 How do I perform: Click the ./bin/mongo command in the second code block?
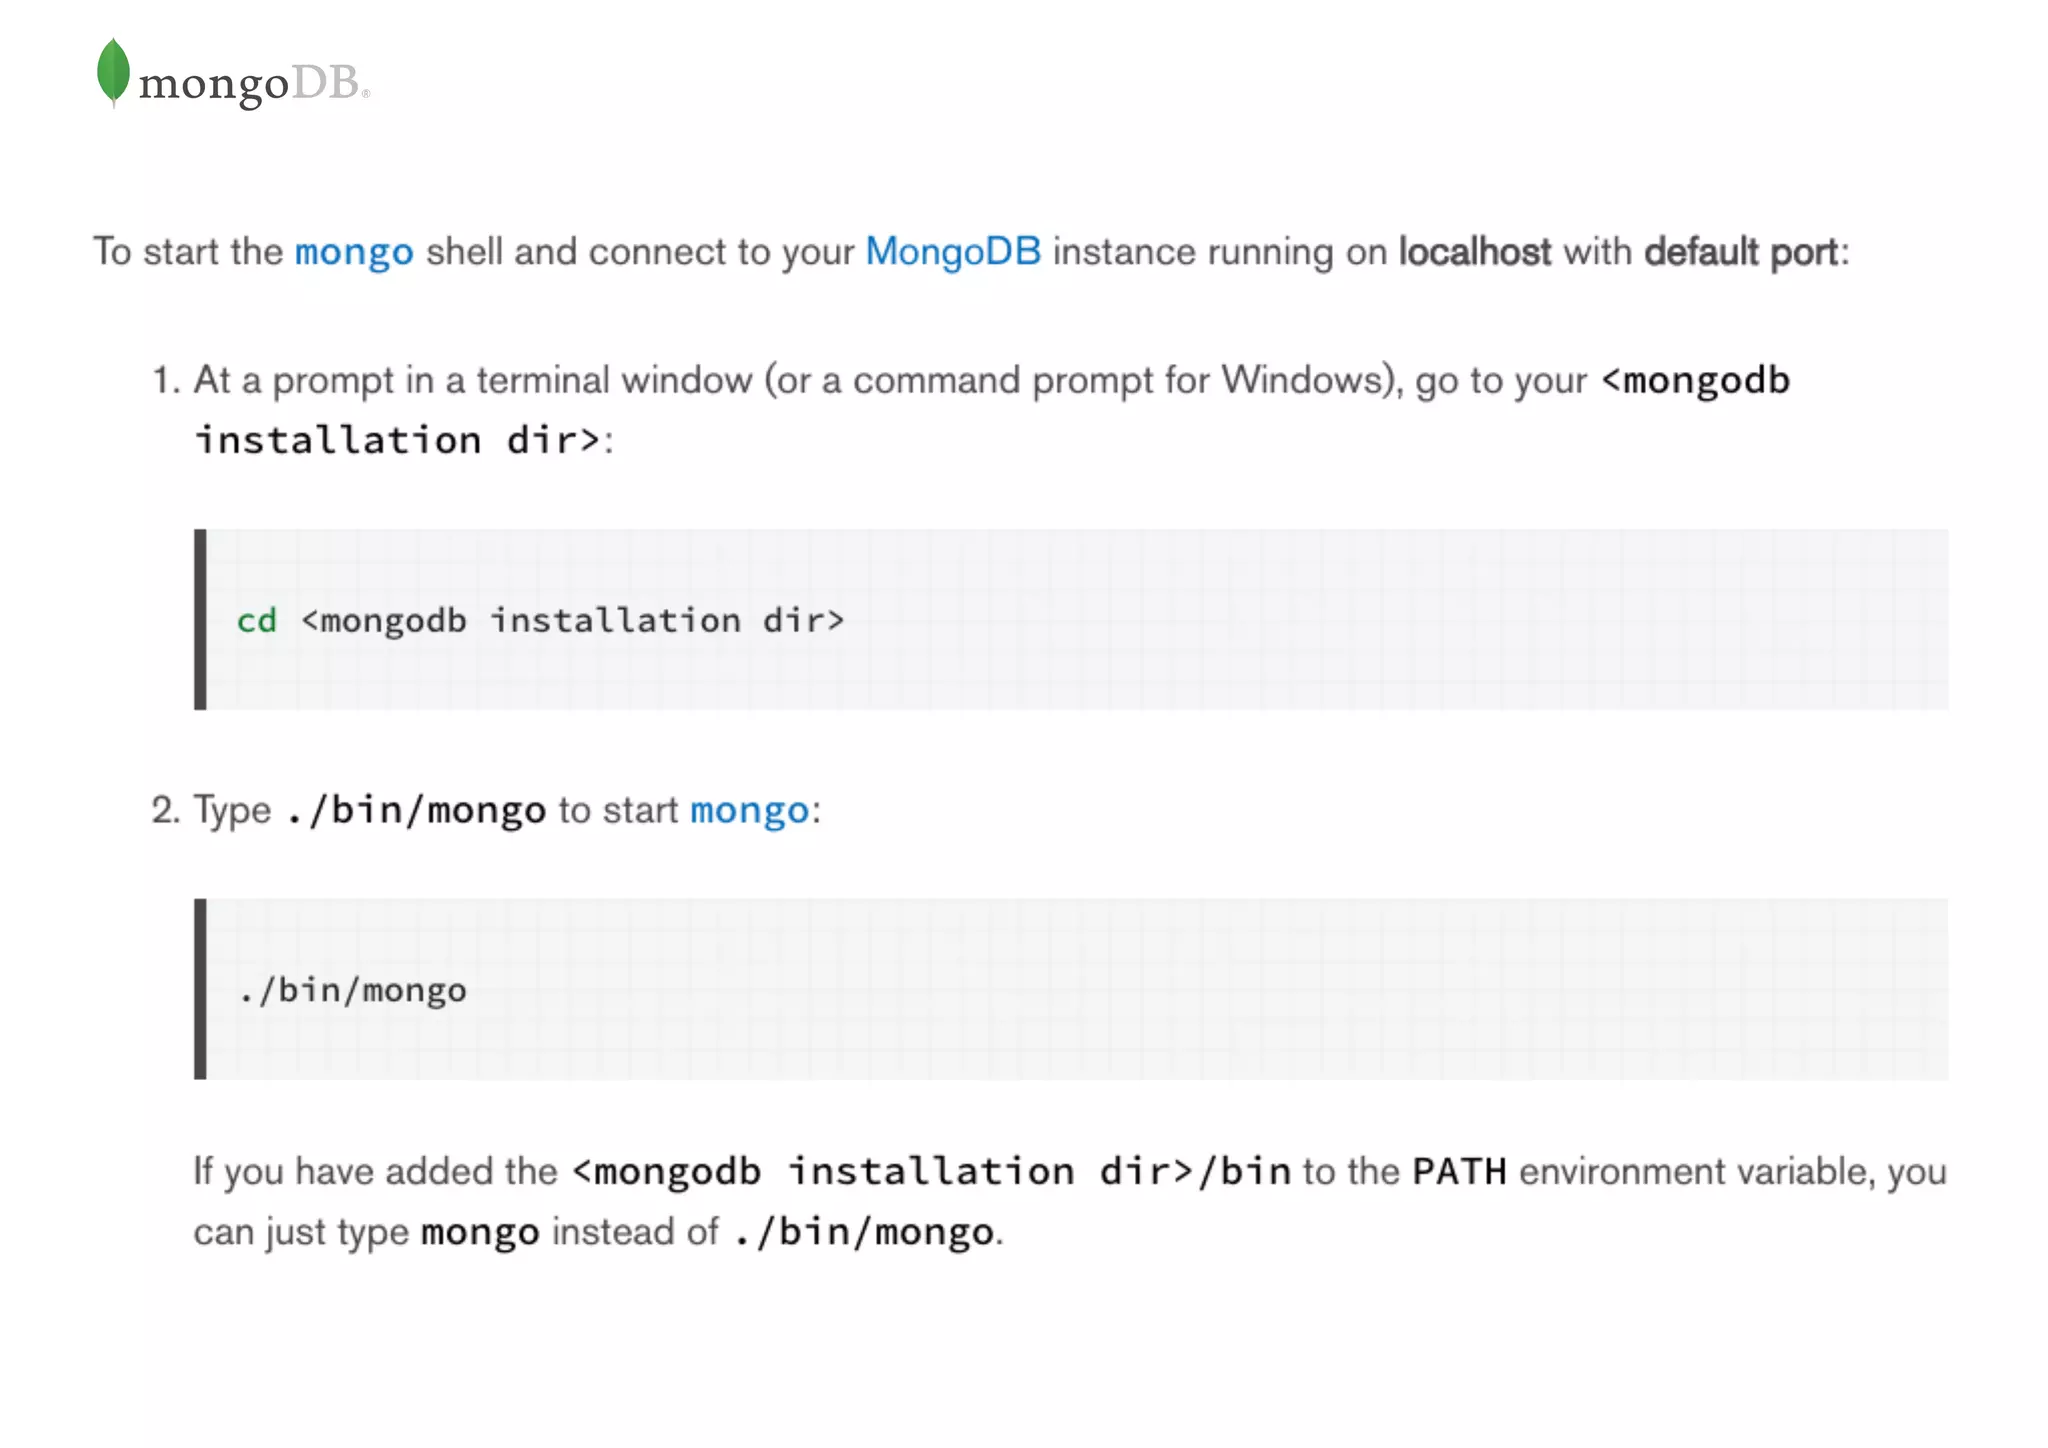click(x=353, y=991)
